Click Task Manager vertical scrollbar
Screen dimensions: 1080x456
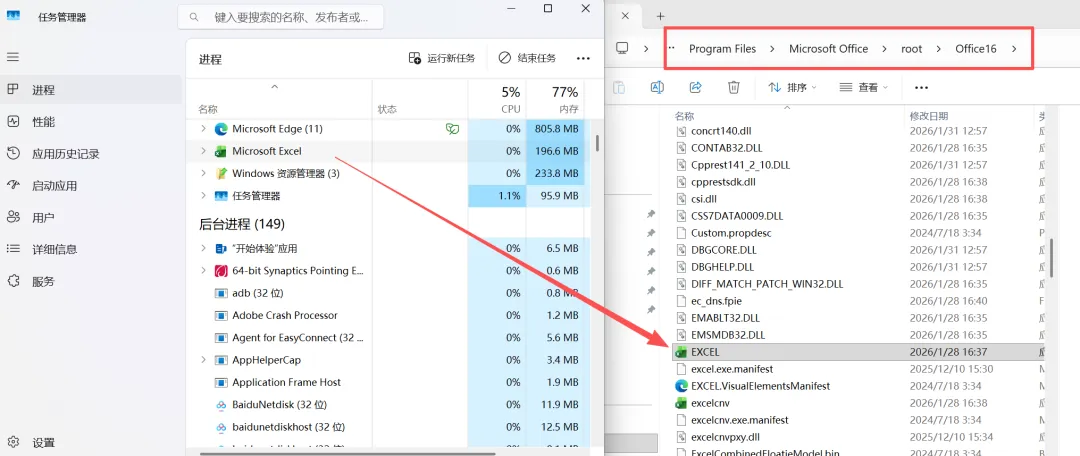(x=597, y=143)
